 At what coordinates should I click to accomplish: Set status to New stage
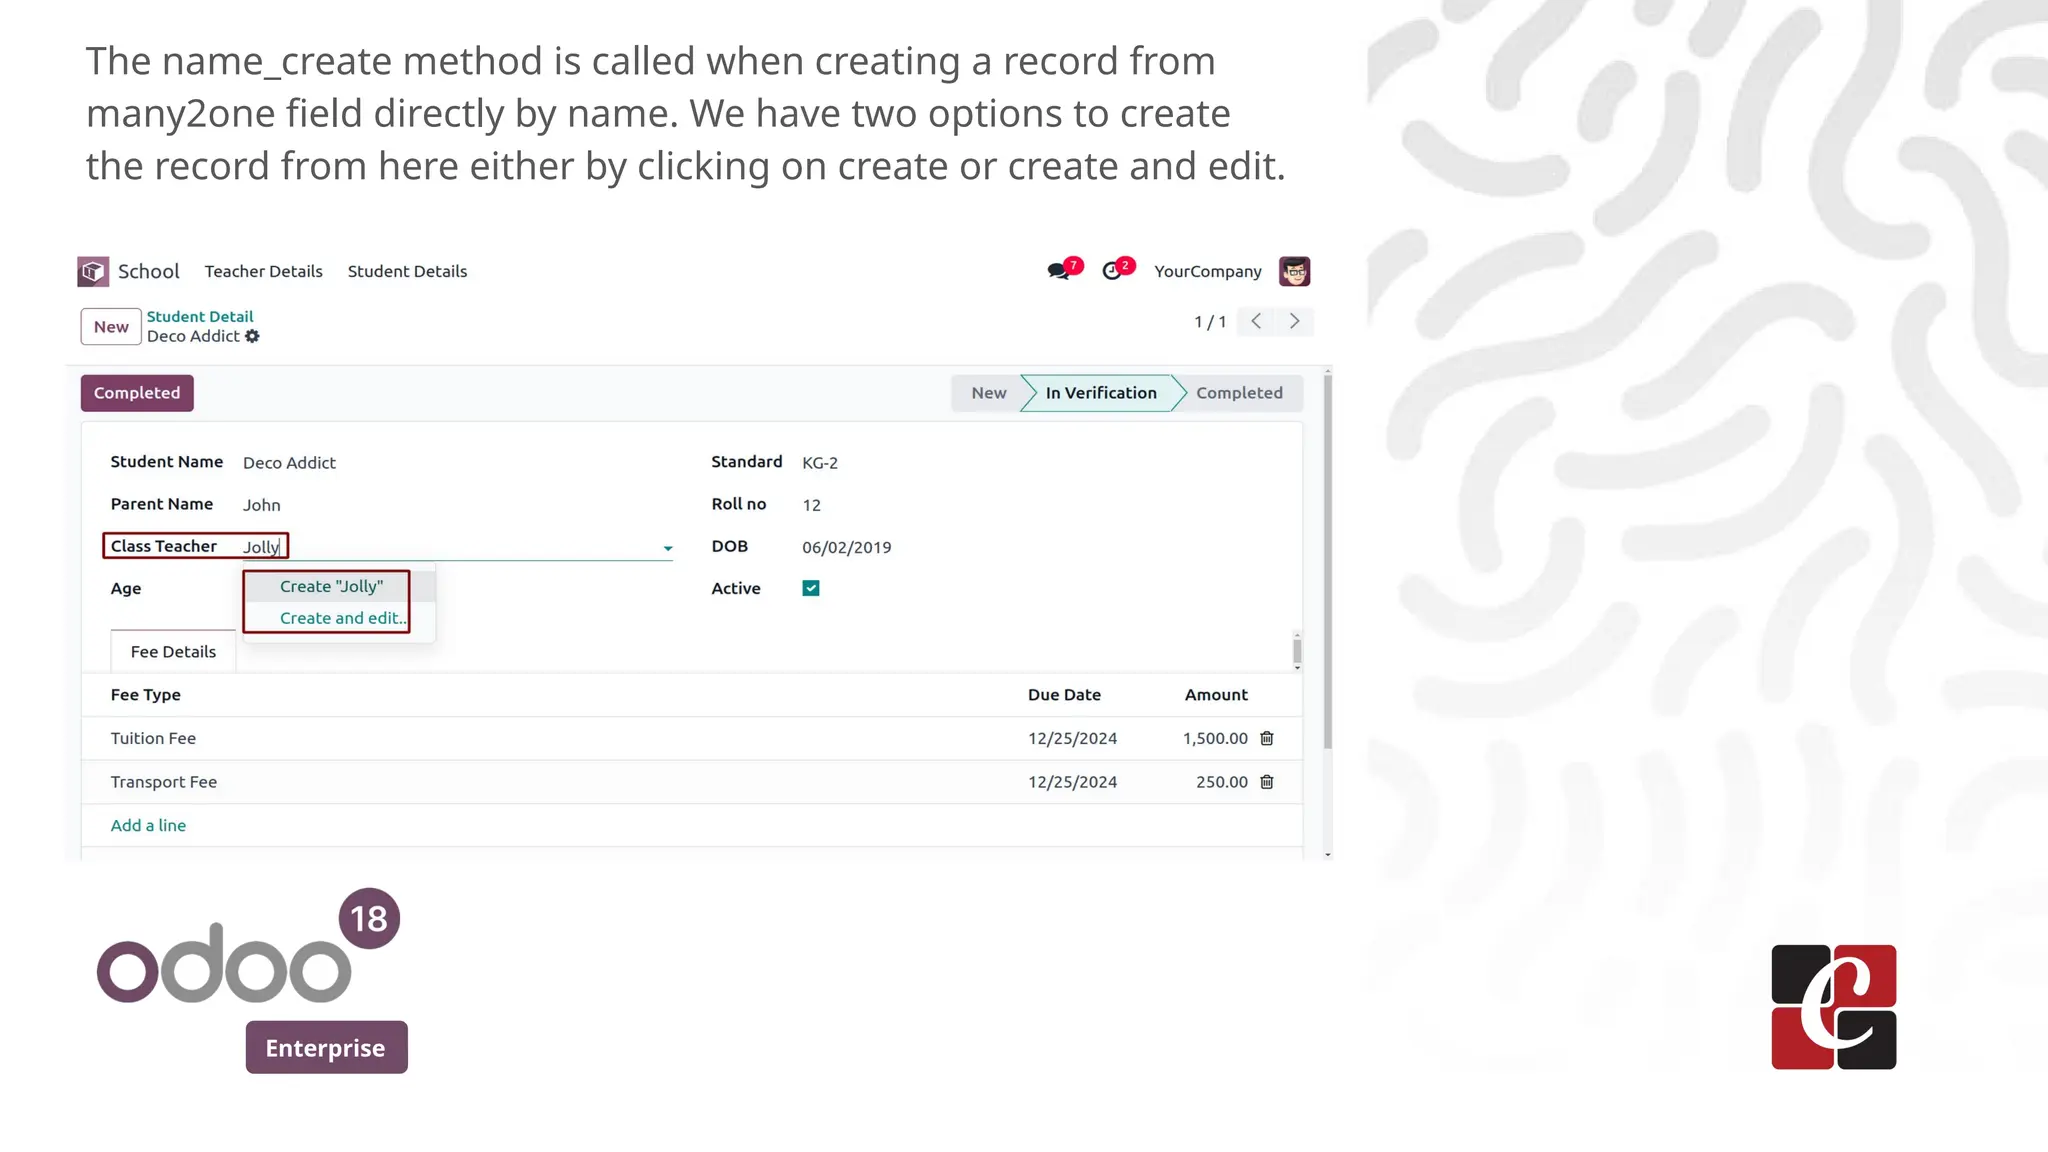click(988, 393)
